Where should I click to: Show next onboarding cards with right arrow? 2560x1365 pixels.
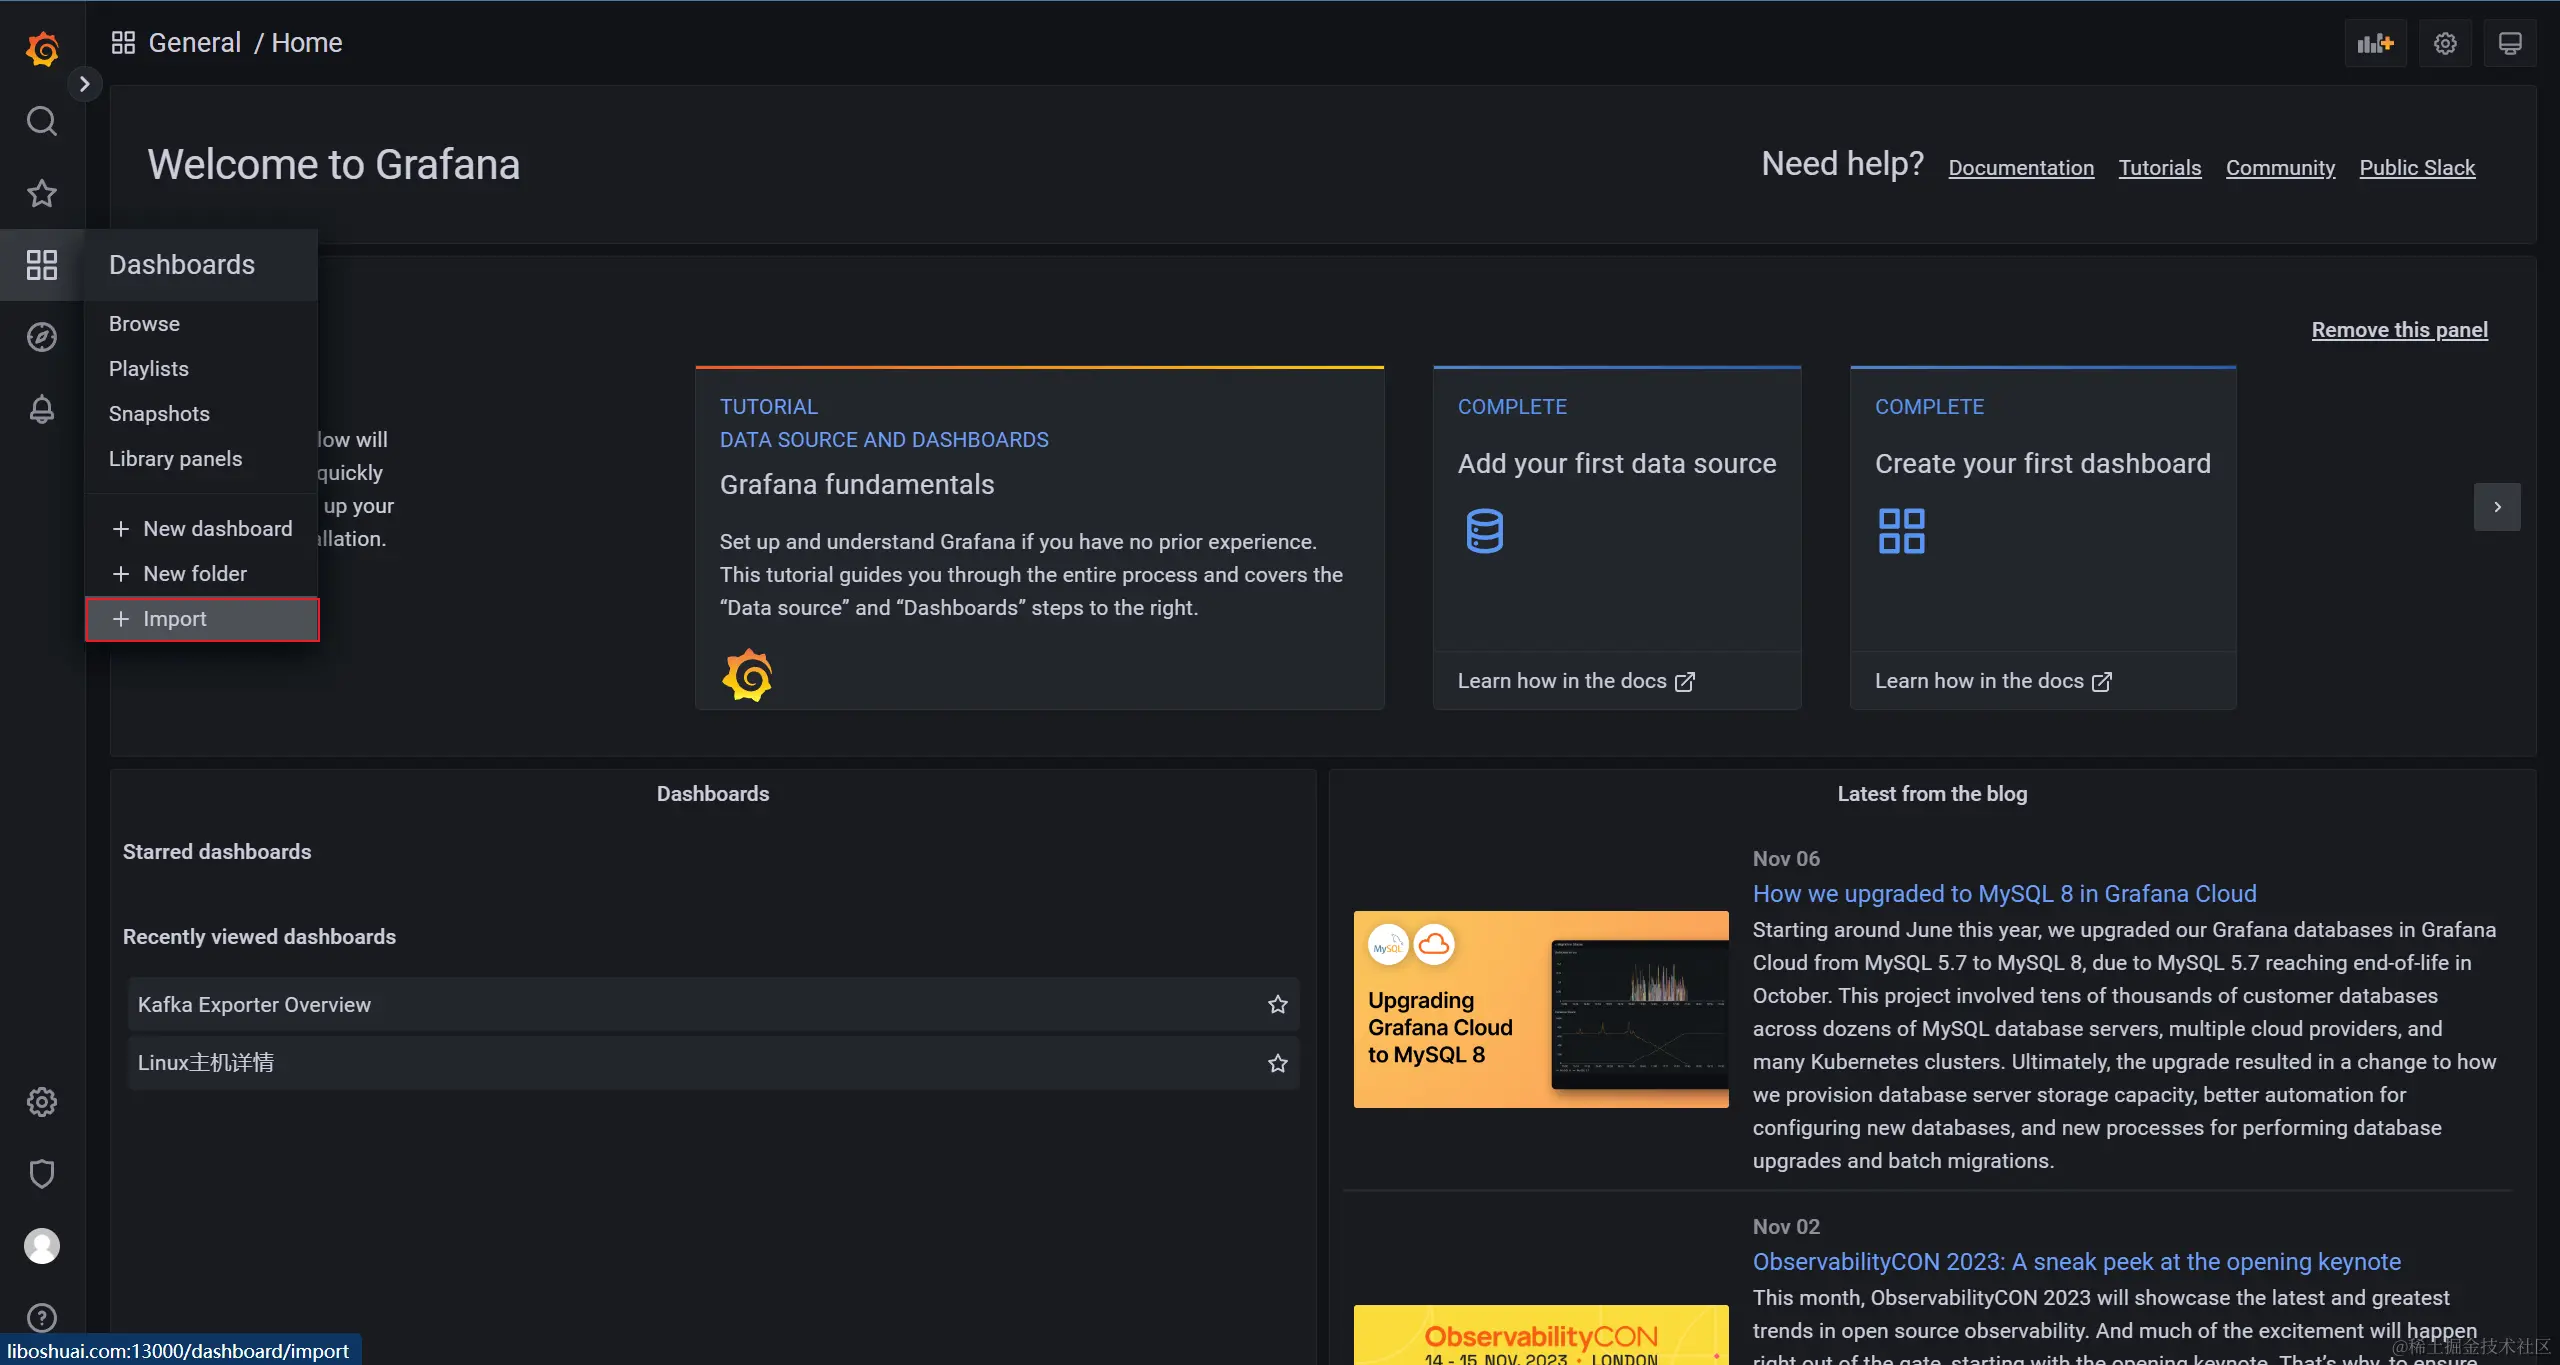pos(2497,507)
